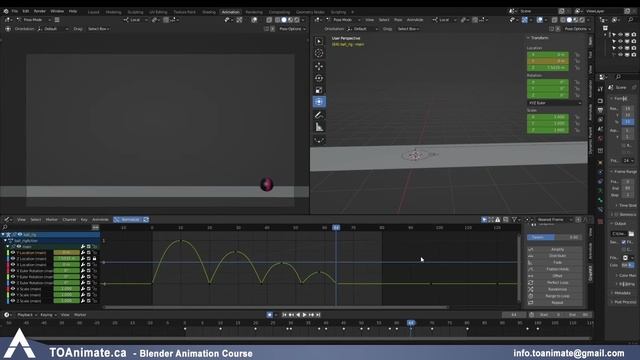This screenshot has height=360, width=640.
Task: Play the animation forward
Action: (x=304, y=315)
